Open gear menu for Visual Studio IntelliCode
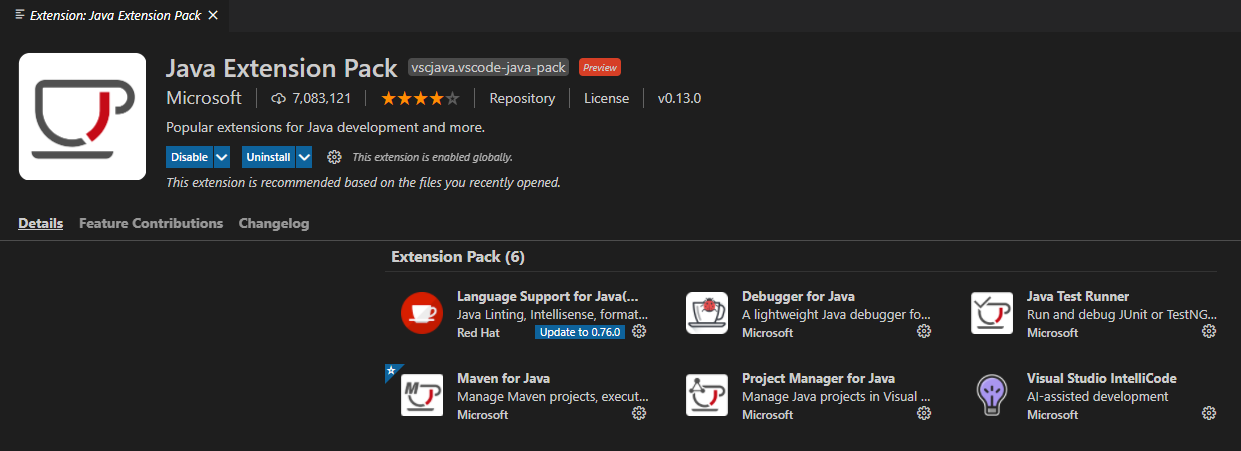Viewport: 1241px width, 451px height. (1209, 413)
